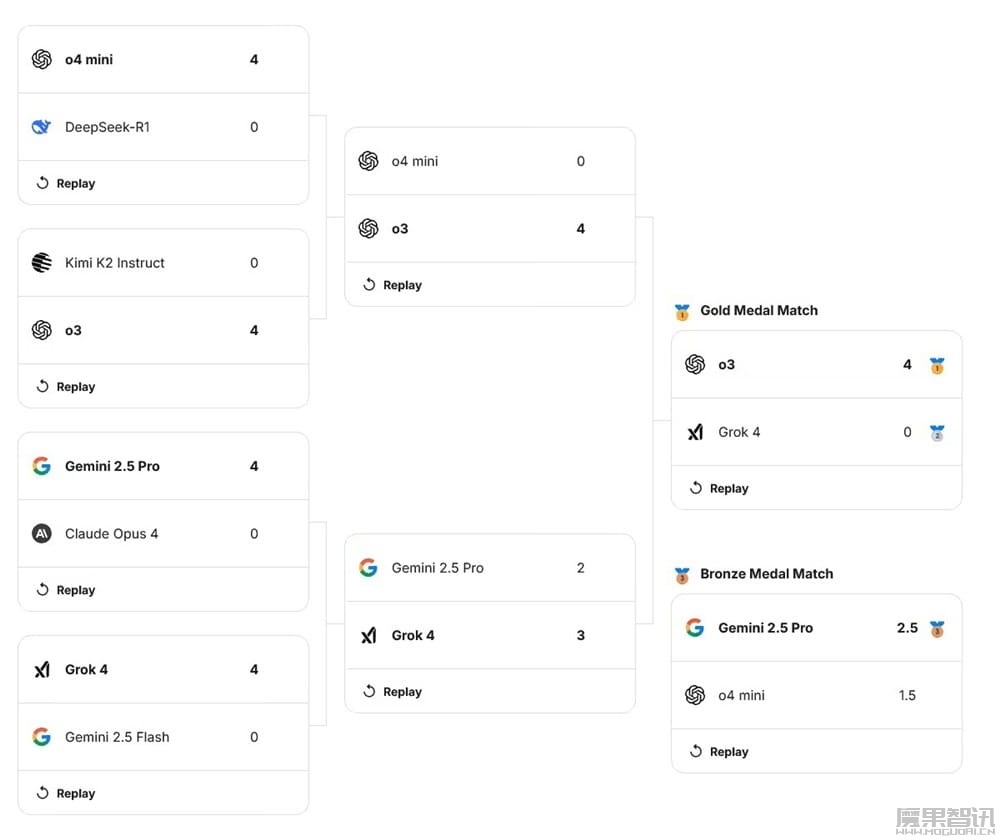Image resolution: width=1000 pixels, height=840 pixels.
Task: Select the DeepSeek-R1 name
Action: [107, 127]
